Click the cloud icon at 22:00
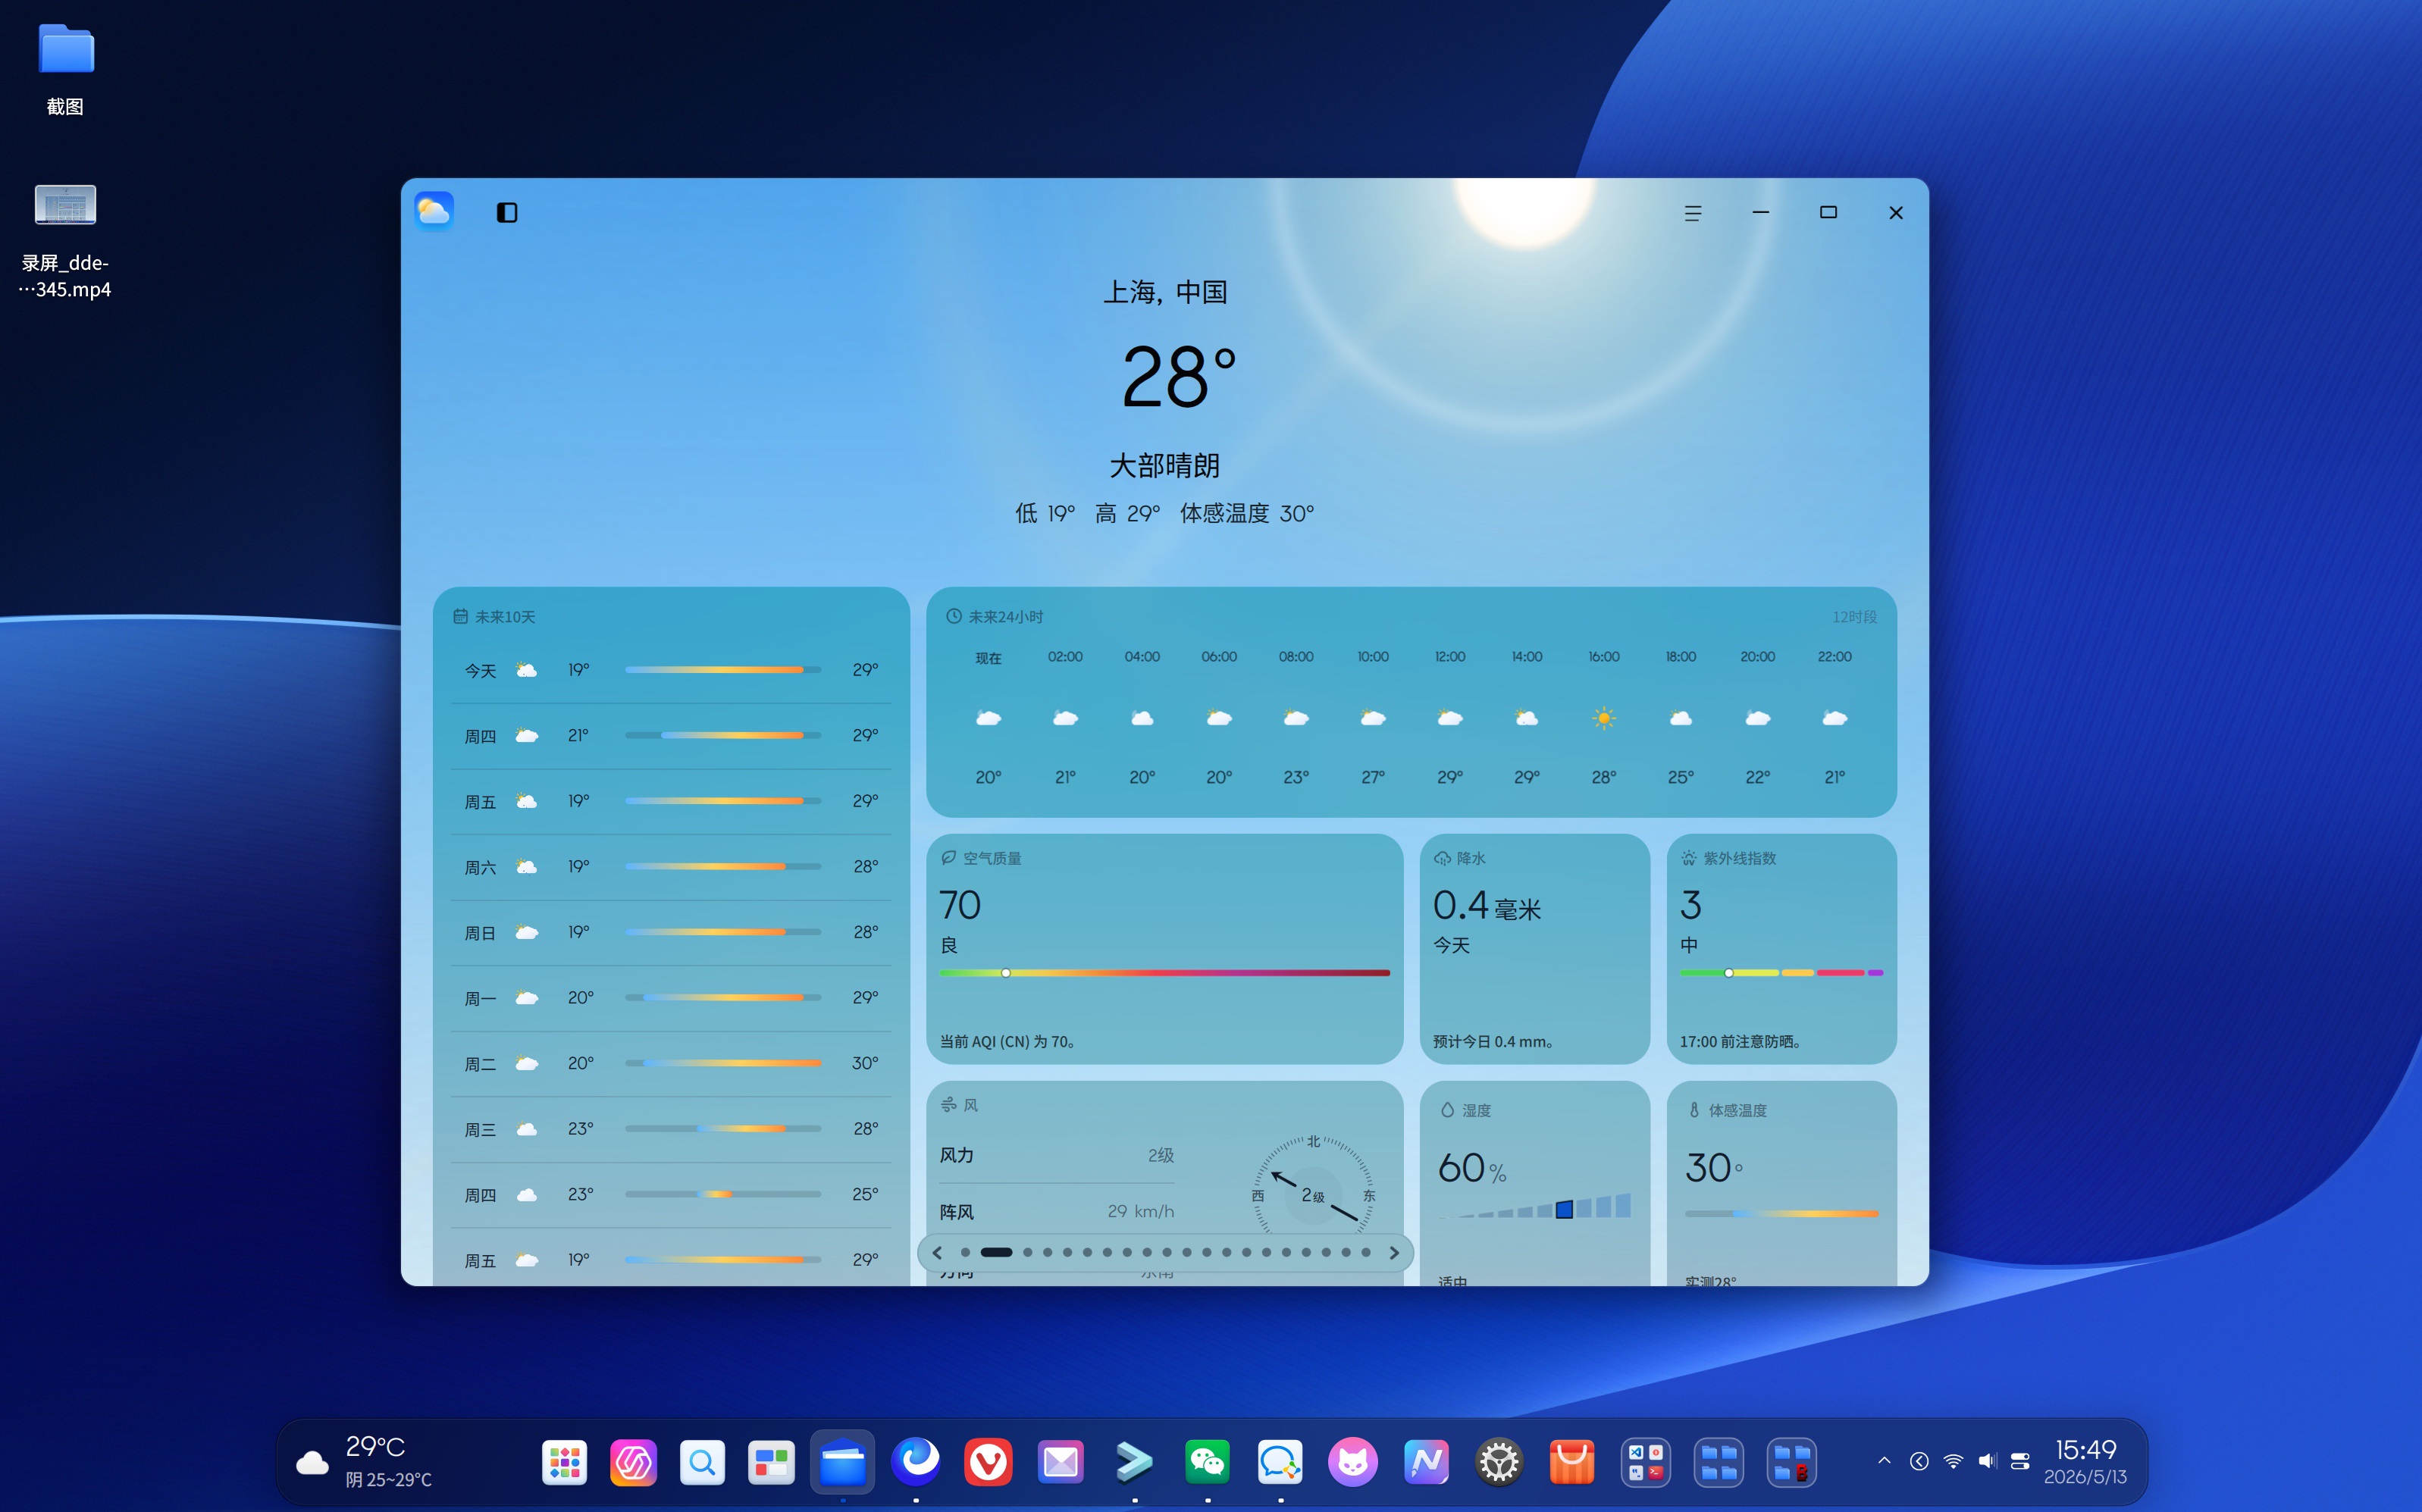The width and height of the screenshot is (2422, 1512). click(x=1834, y=718)
